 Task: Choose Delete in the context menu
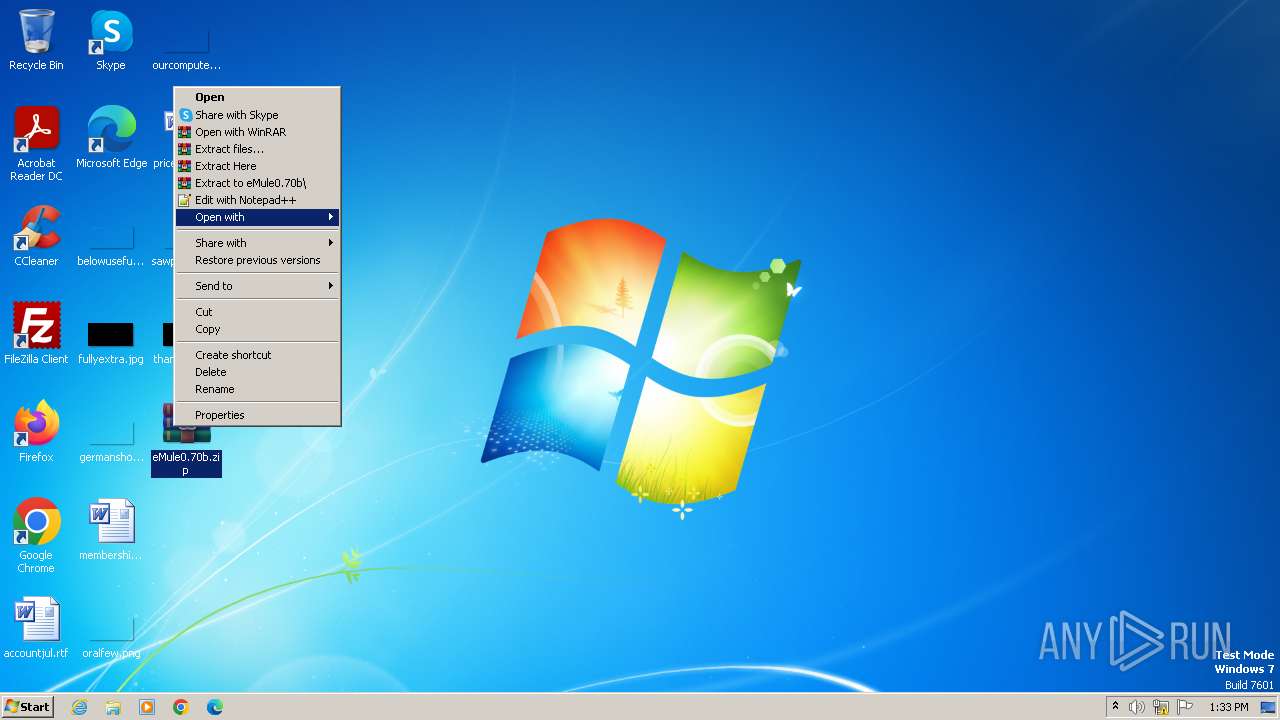[x=258, y=372]
